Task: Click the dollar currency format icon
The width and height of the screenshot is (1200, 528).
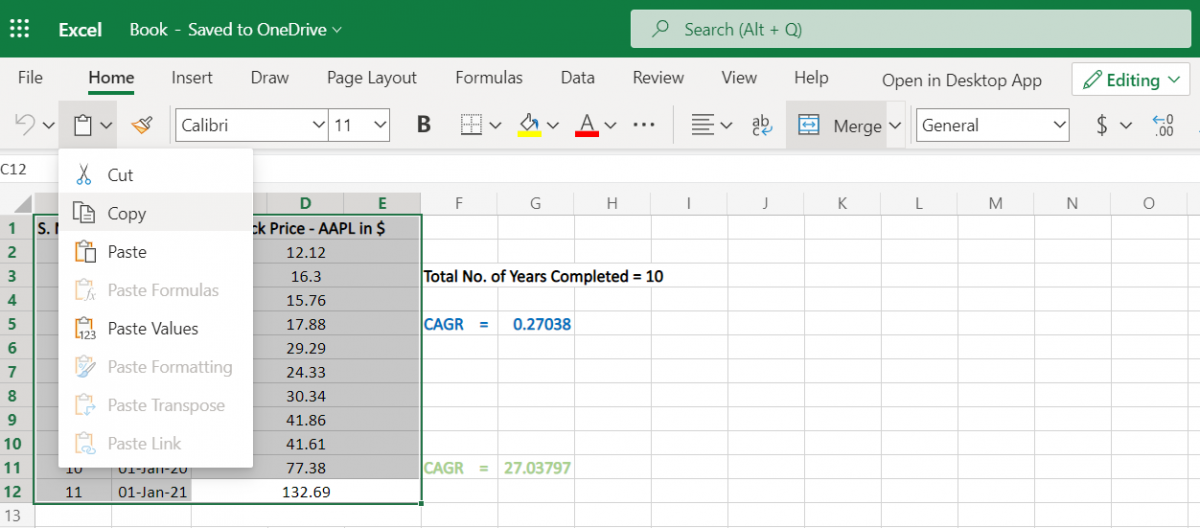Action: 1102,125
